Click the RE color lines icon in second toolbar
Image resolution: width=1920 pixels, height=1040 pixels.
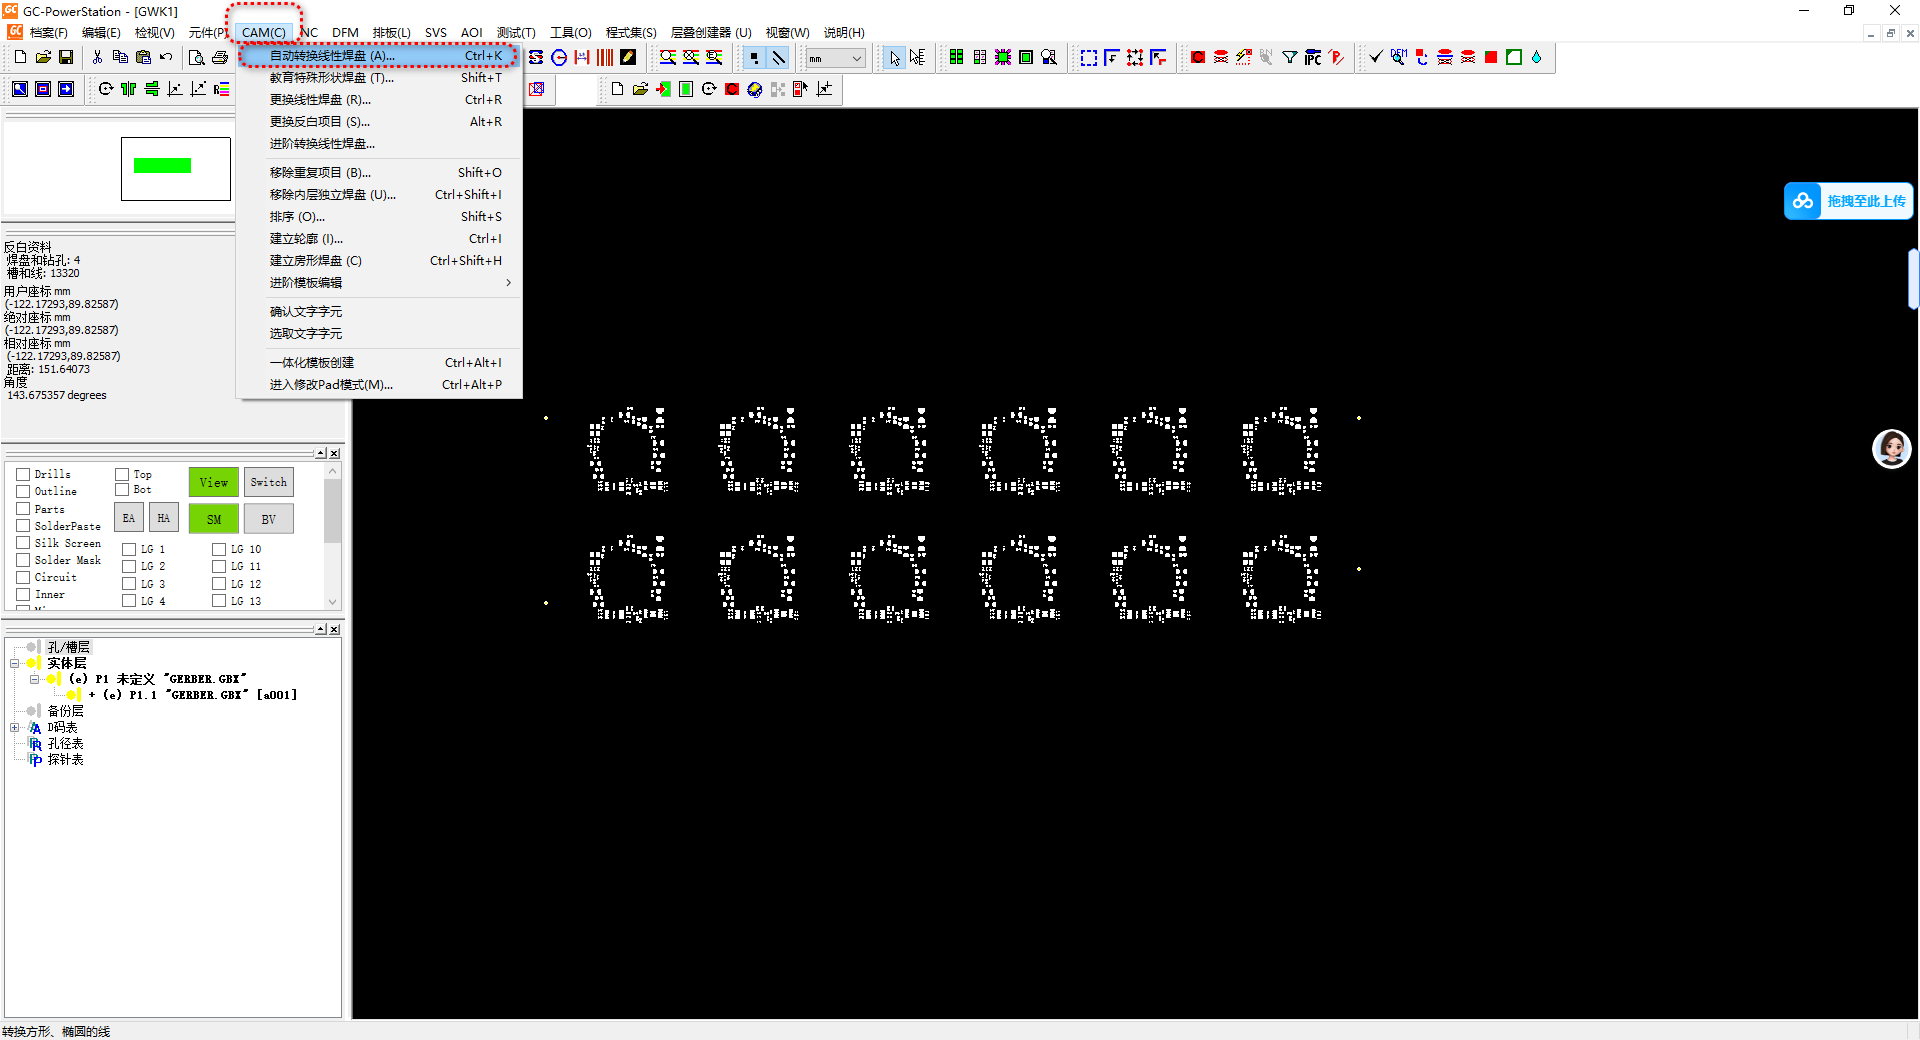pyautogui.click(x=221, y=89)
